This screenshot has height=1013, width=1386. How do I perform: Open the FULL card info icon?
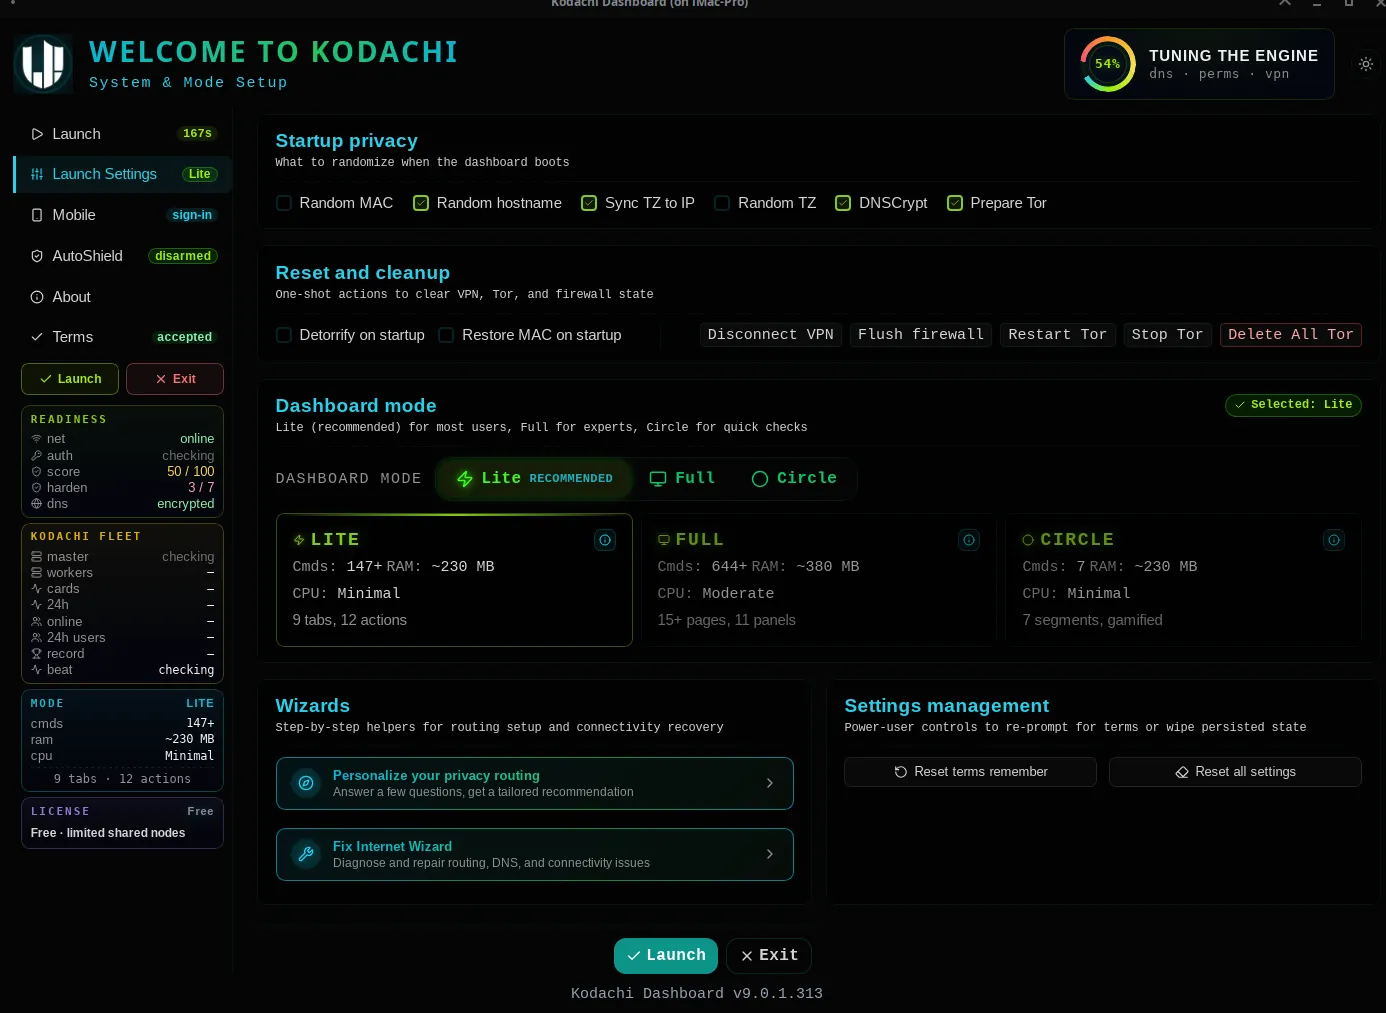click(969, 540)
